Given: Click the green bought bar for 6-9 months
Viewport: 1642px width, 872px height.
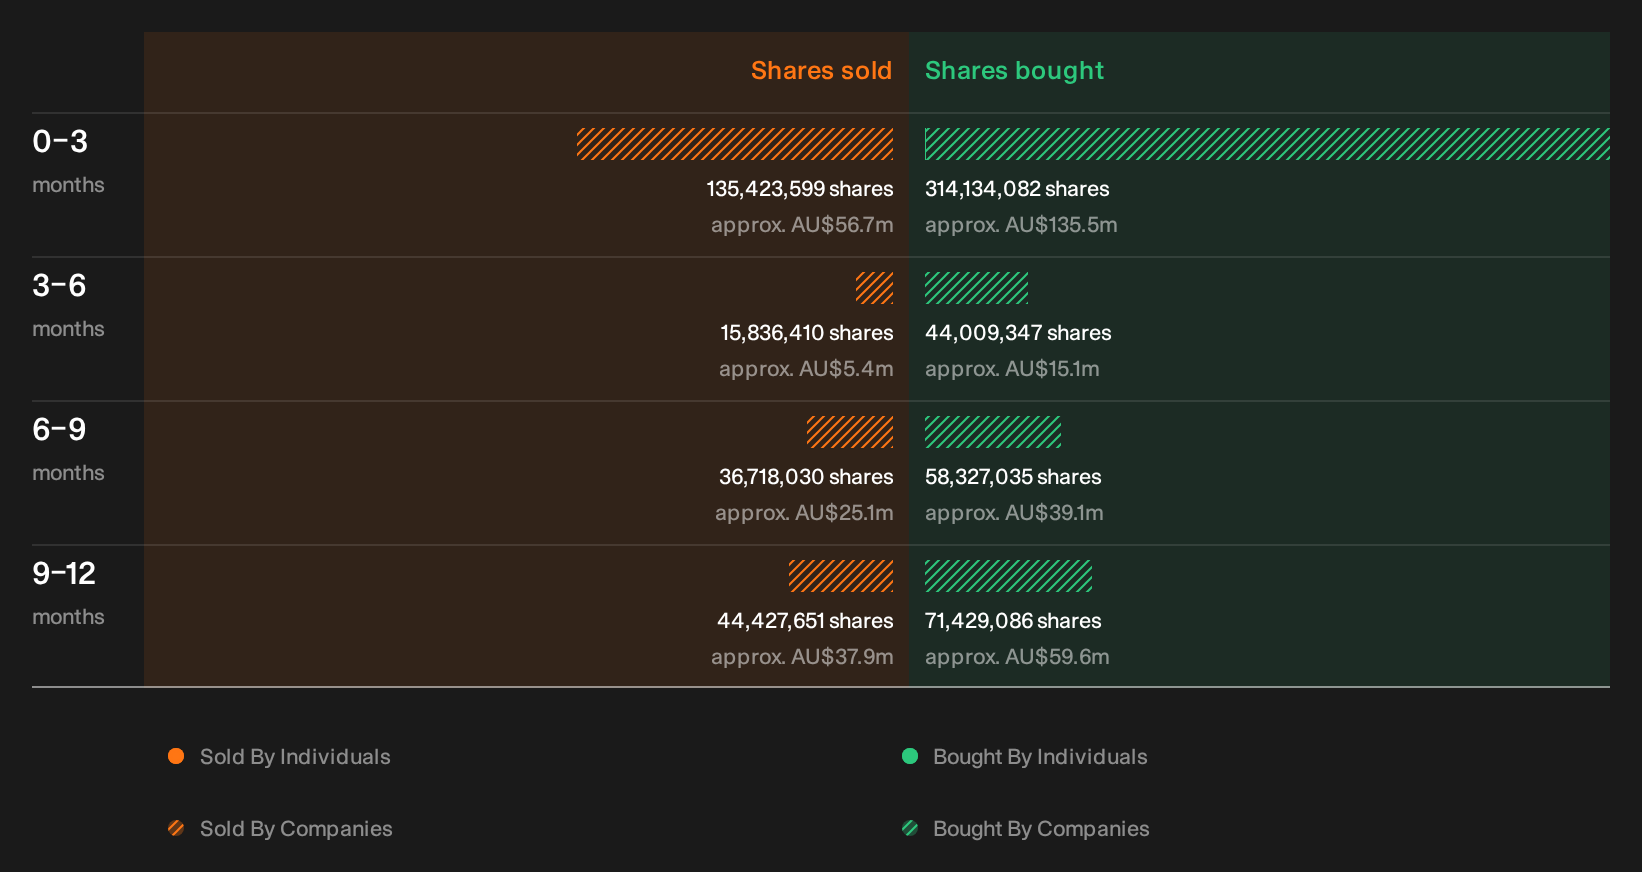Looking at the screenshot, I should 993,432.
